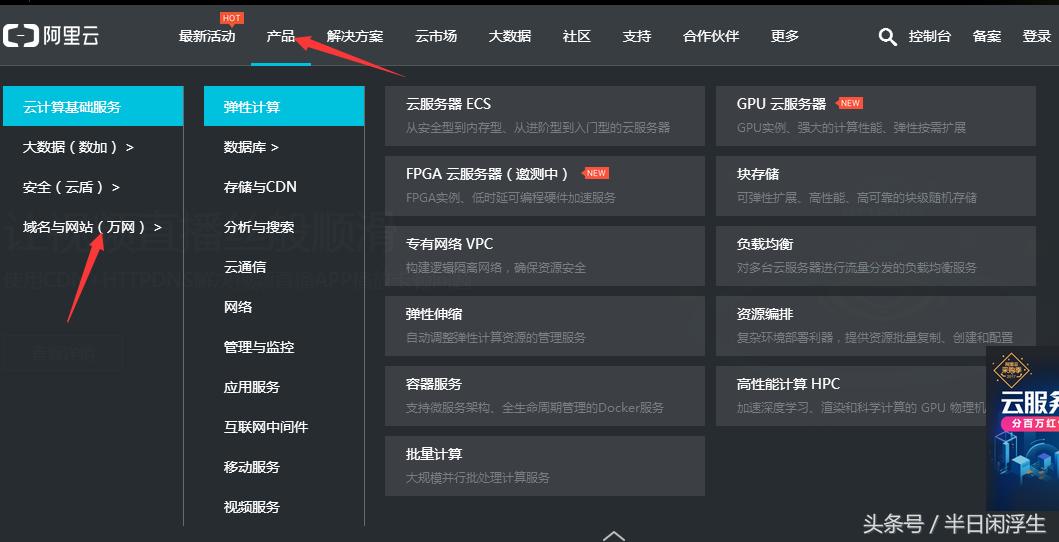Screen dimensions: 1059x542
Task: Open 资源编排 product card
Action: [x=876, y=326]
